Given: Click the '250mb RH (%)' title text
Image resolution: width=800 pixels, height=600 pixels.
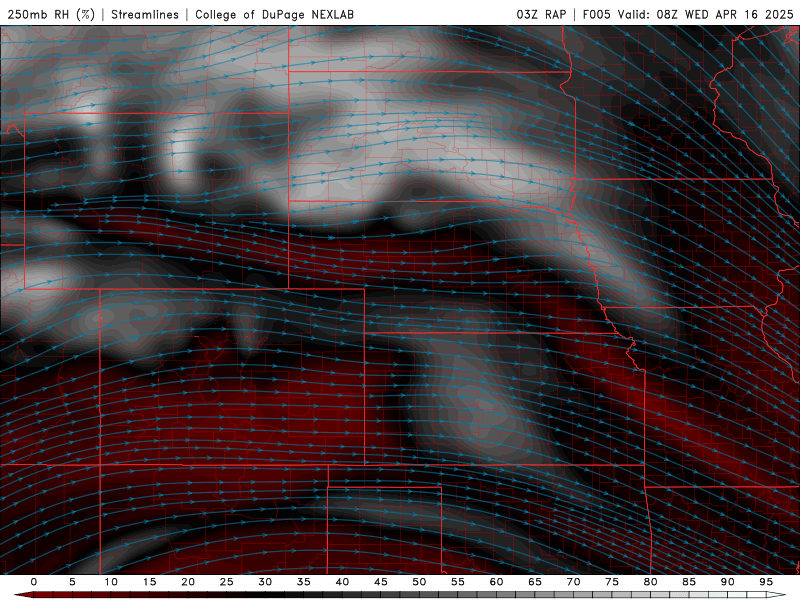Looking at the screenshot, I should click(x=51, y=14).
